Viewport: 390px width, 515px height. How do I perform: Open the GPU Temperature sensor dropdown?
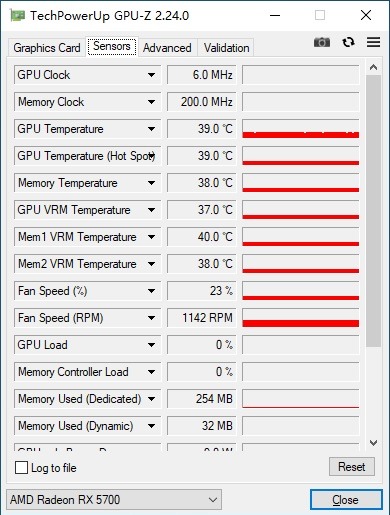(x=151, y=129)
